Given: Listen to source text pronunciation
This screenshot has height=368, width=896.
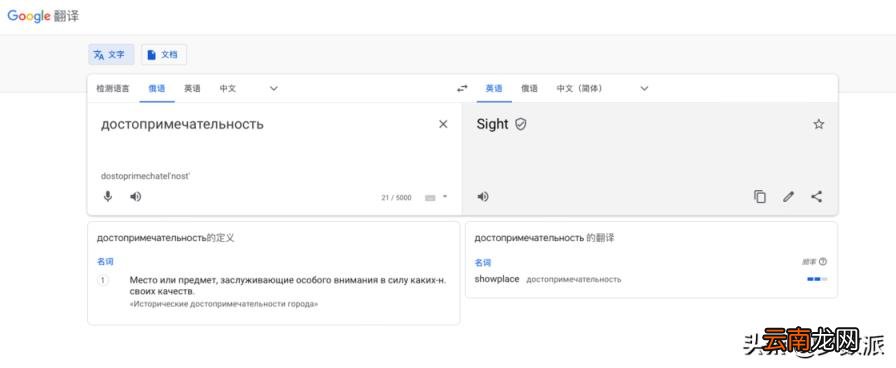Looking at the screenshot, I should click(135, 197).
